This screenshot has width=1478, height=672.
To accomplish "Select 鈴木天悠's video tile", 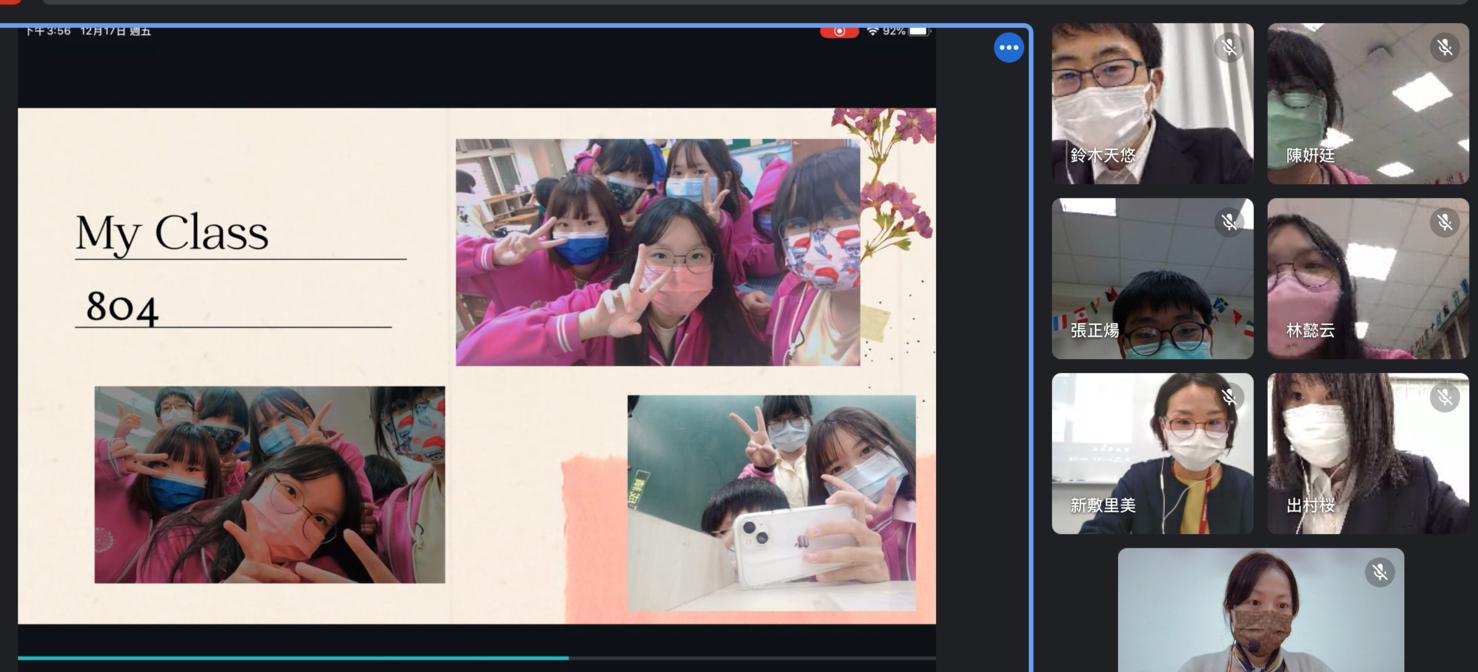I will click(1152, 104).
